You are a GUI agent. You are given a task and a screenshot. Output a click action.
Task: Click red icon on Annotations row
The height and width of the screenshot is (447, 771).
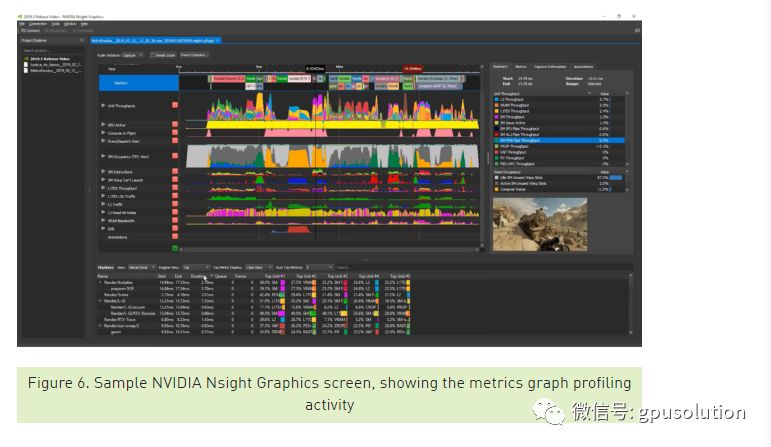click(175, 237)
